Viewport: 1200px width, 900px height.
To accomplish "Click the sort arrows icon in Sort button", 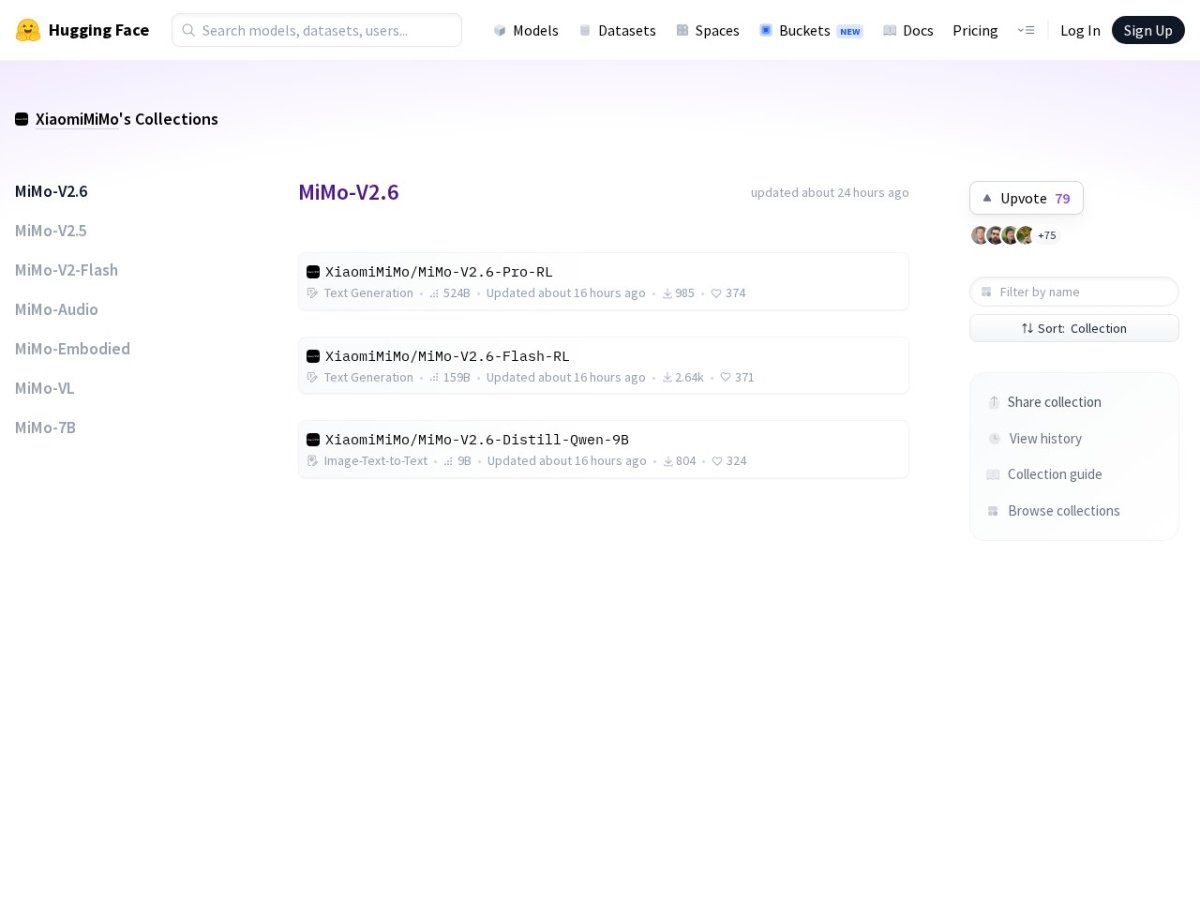I will pyautogui.click(x=1027, y=328).
